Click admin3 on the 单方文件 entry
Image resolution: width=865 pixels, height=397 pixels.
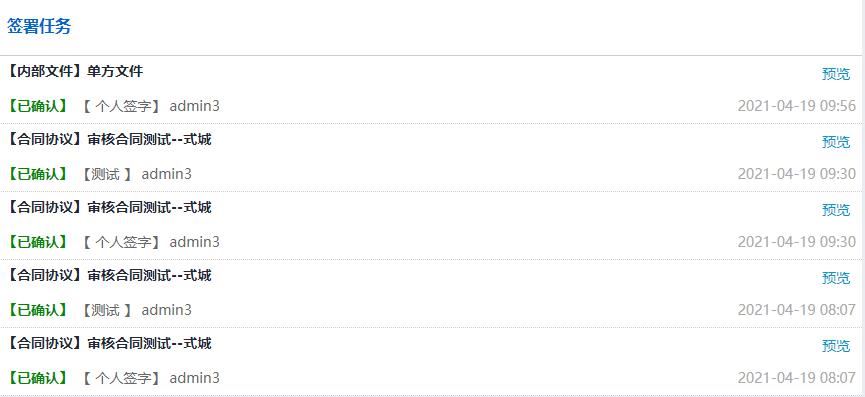[x=194, y=106]
